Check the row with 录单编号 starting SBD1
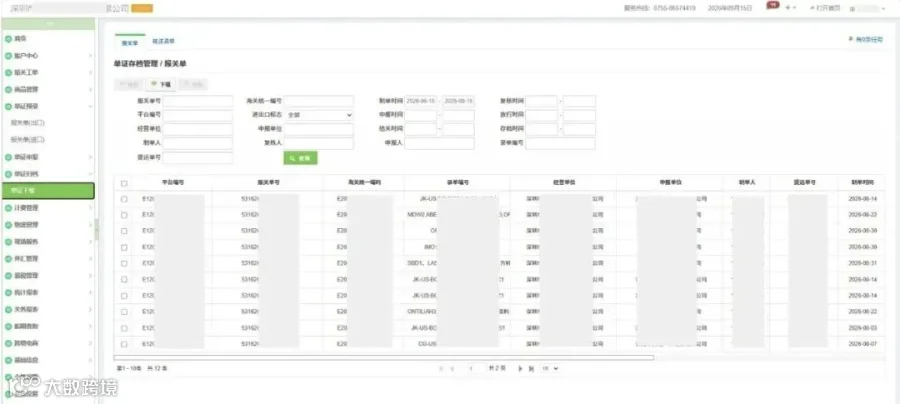The width and height of the screenshot is (900, 404). (124, 263)
